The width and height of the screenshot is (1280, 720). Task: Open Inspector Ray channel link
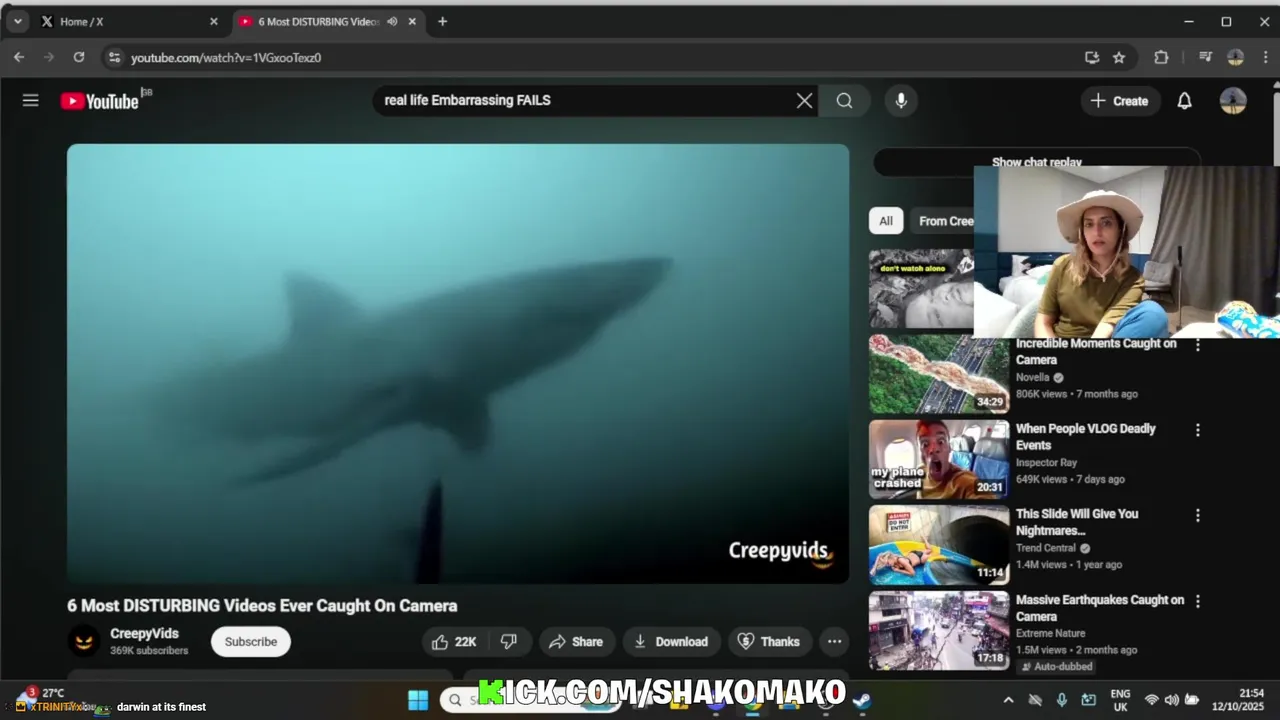pyautogui.click(x=1046, y=463)
